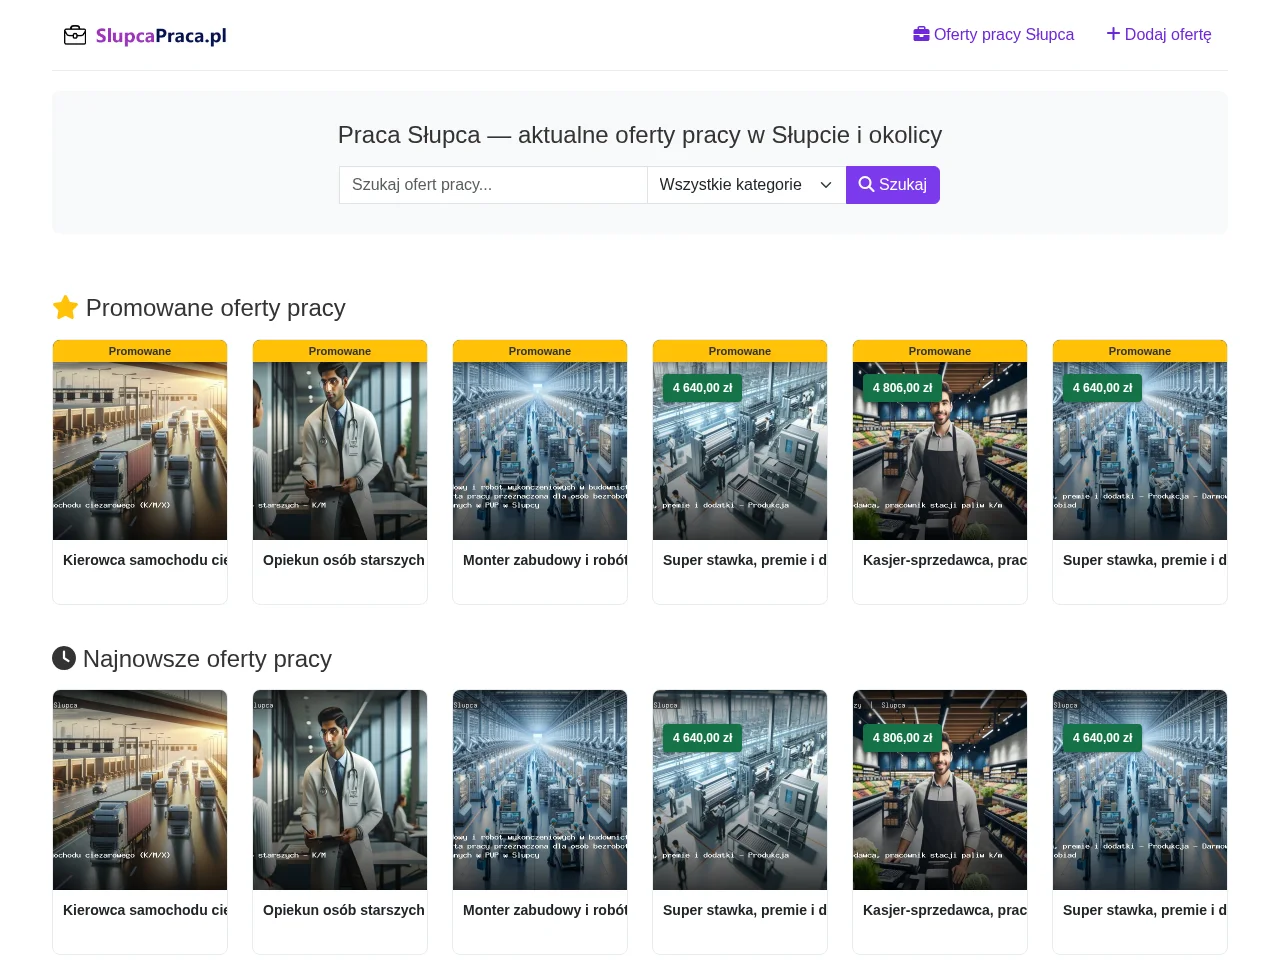This screenshot has width=1280, height=960.
Task: Click the magnifier icon in Szukaj button
Action: click(866, 184)
